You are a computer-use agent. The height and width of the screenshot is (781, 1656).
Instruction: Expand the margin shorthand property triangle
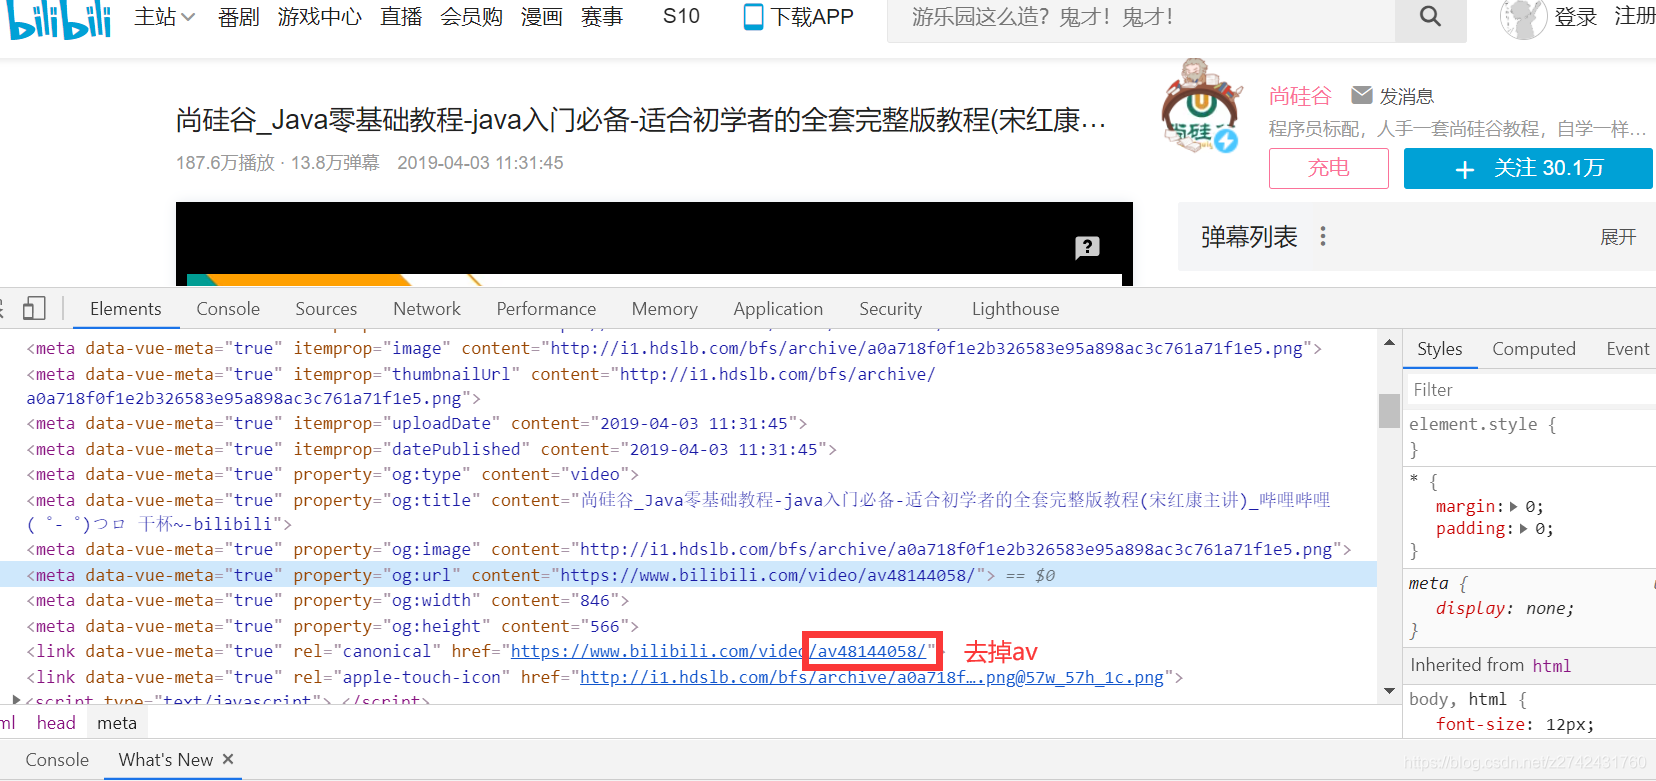click(x=1514, y=507)
